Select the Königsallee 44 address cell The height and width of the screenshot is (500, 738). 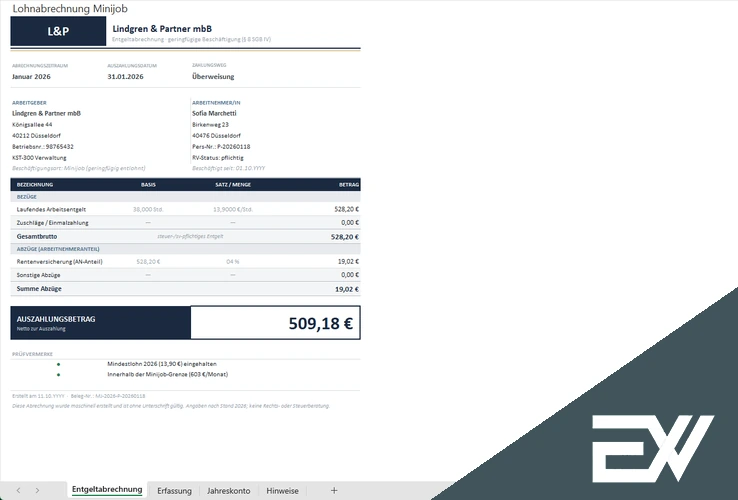pos(32,124)
